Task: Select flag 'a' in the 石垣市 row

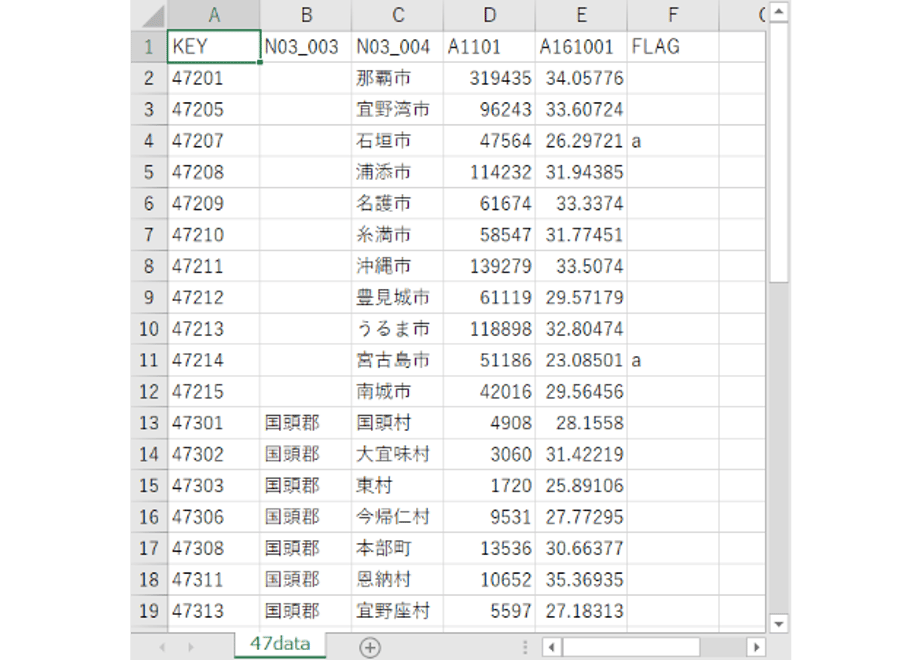Action: pyautogui.click(x=673, y=141)
